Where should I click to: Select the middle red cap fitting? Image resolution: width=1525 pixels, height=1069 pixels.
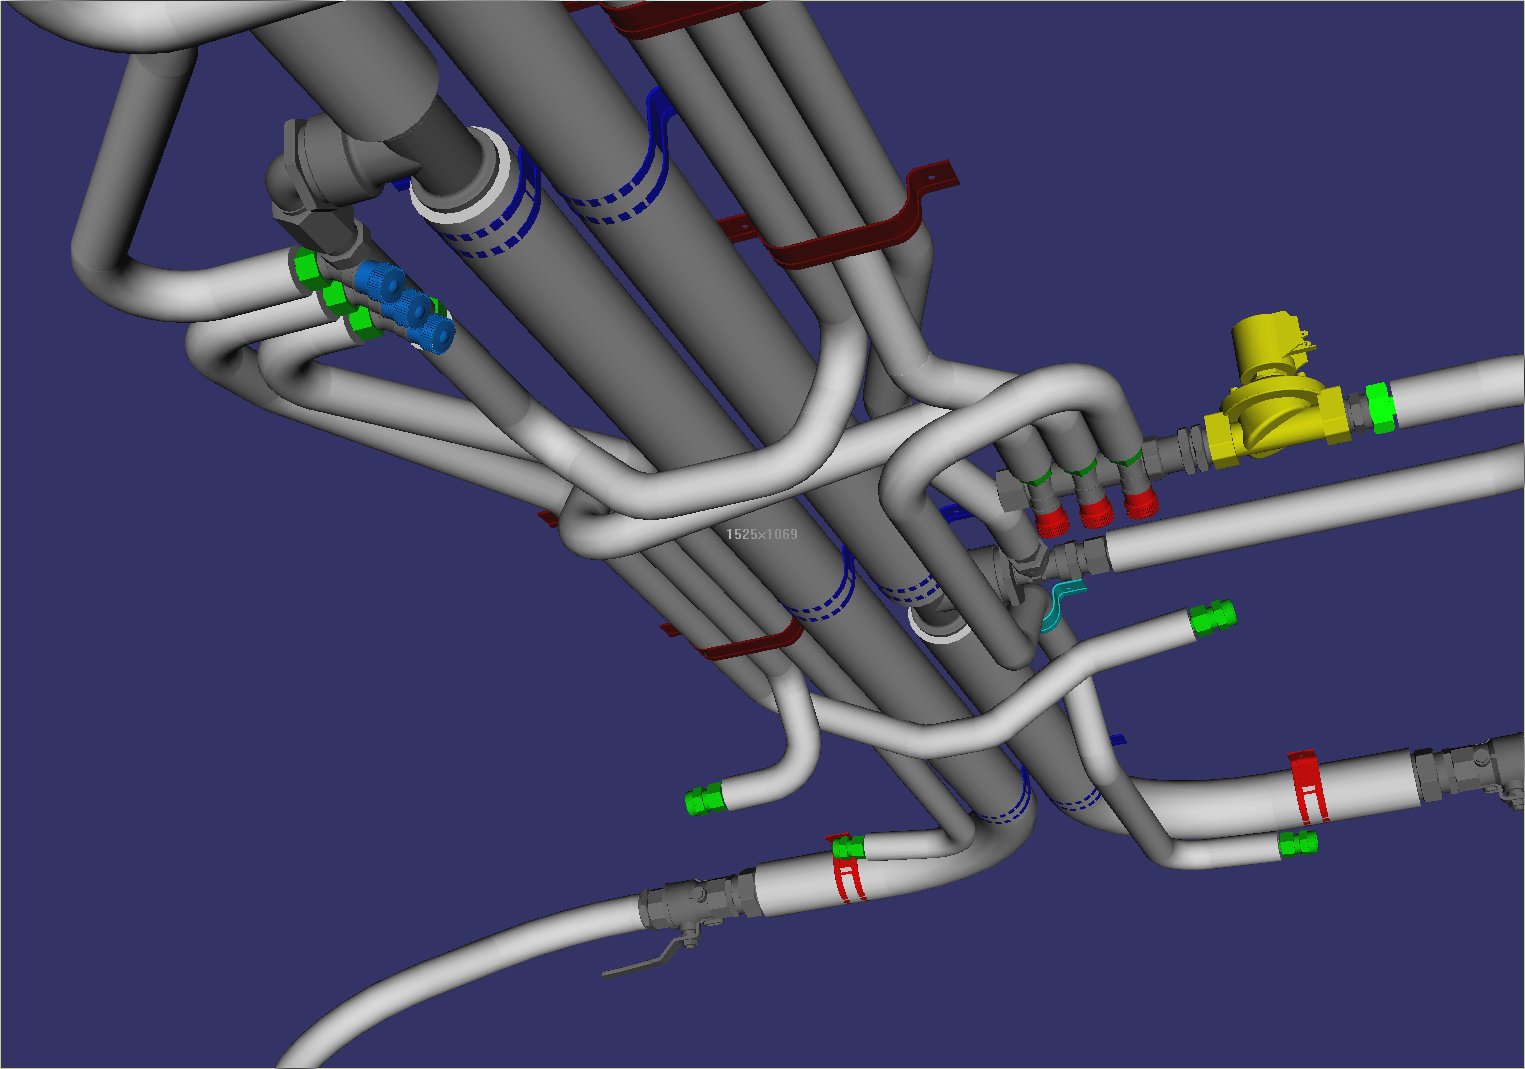[x=1096, y=513]
